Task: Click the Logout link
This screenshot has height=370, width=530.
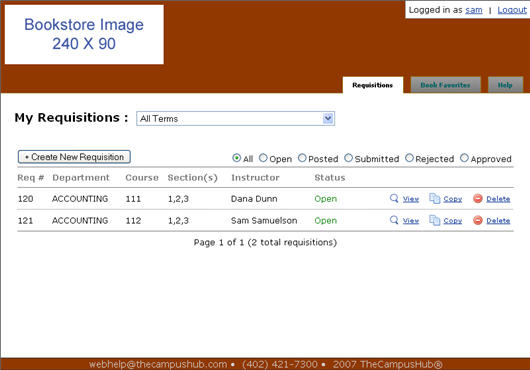Action: pyautogui.click(x=512, y=10)
